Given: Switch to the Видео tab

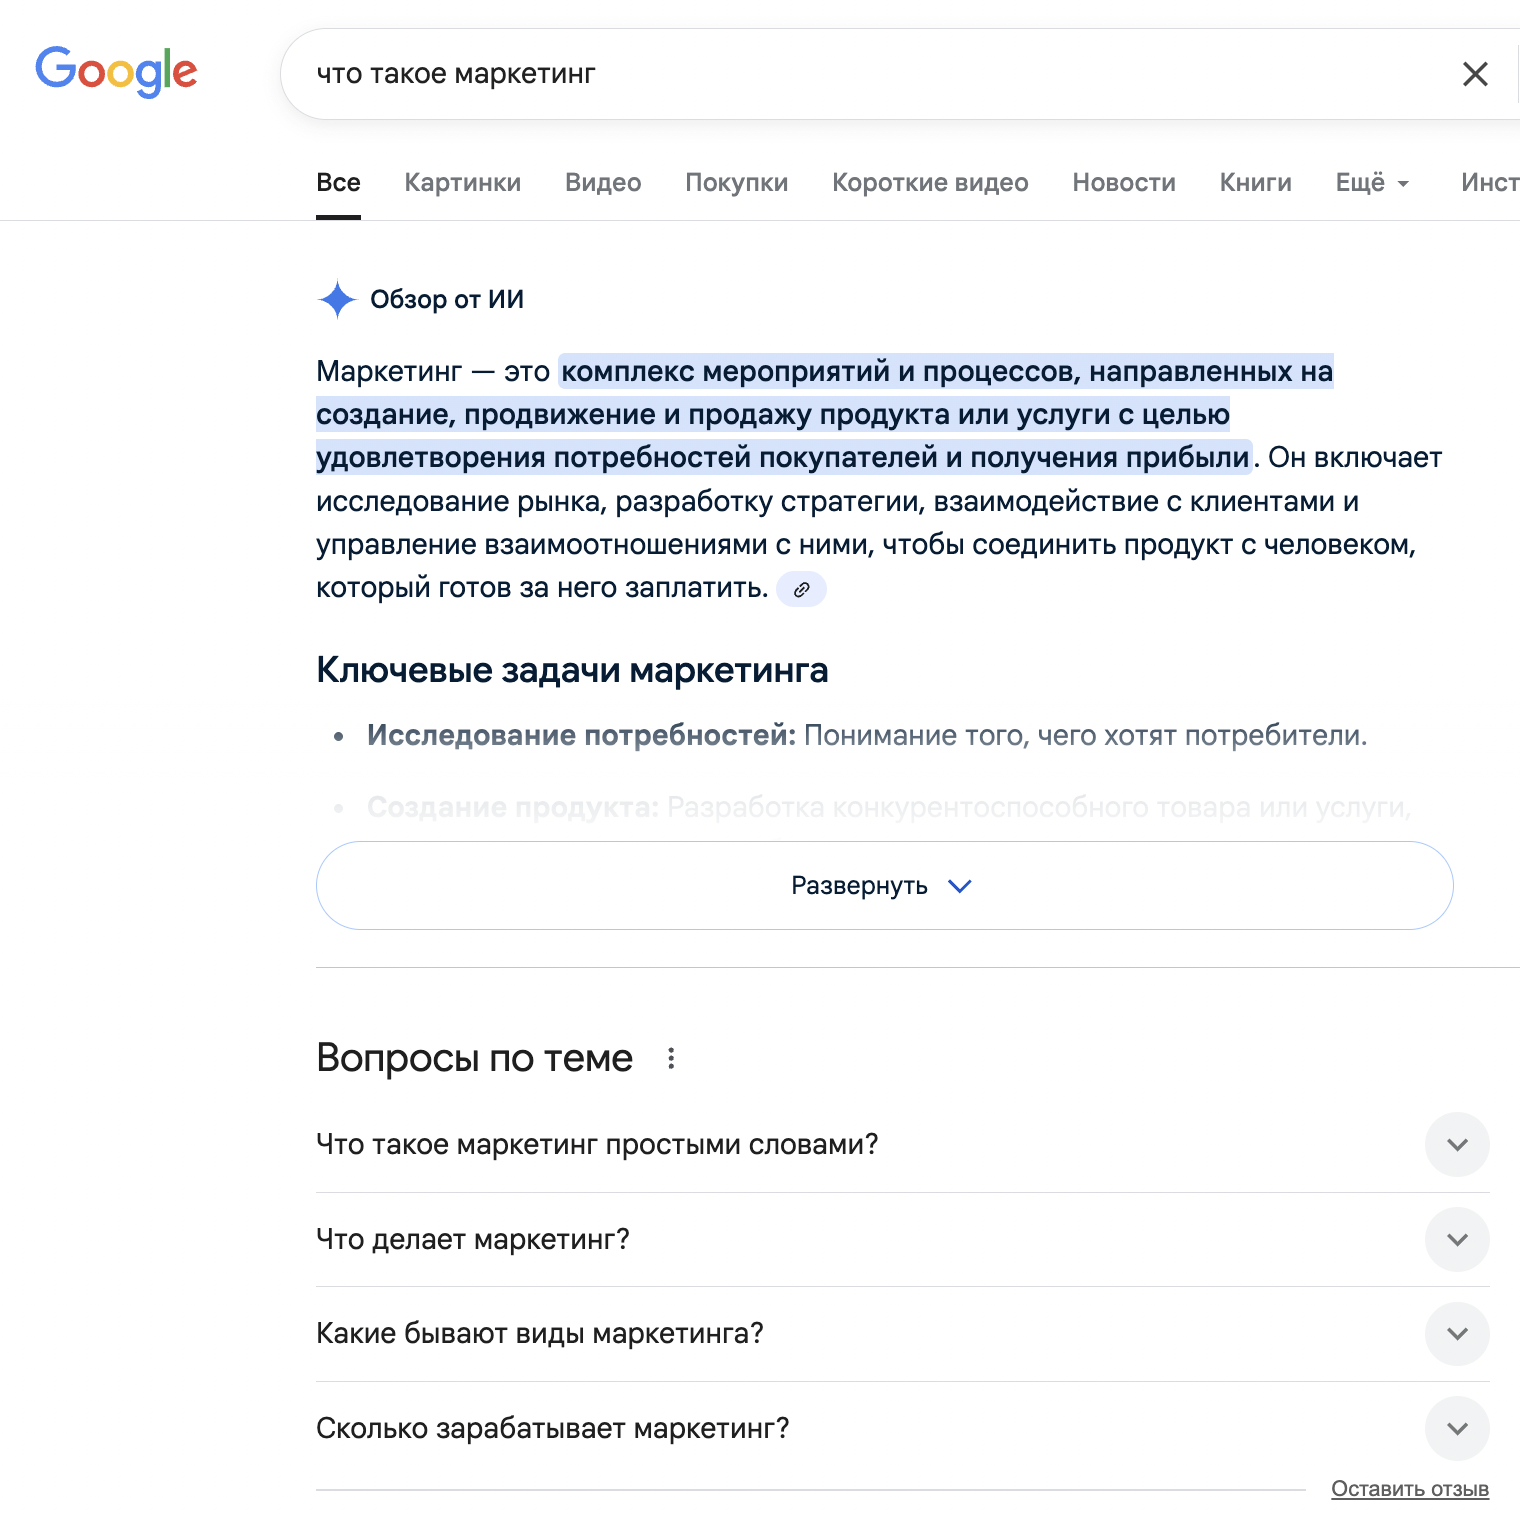Looking at the screenshot, I should point(603,183).
